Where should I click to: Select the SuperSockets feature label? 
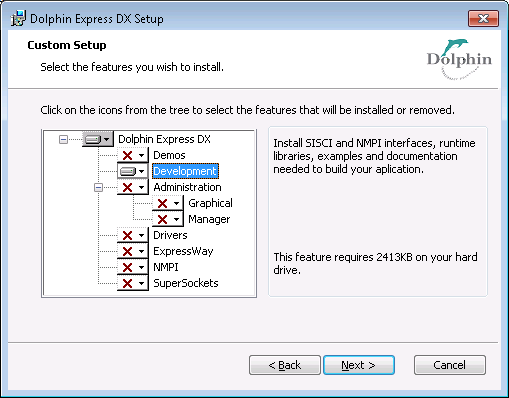(186, 283)
